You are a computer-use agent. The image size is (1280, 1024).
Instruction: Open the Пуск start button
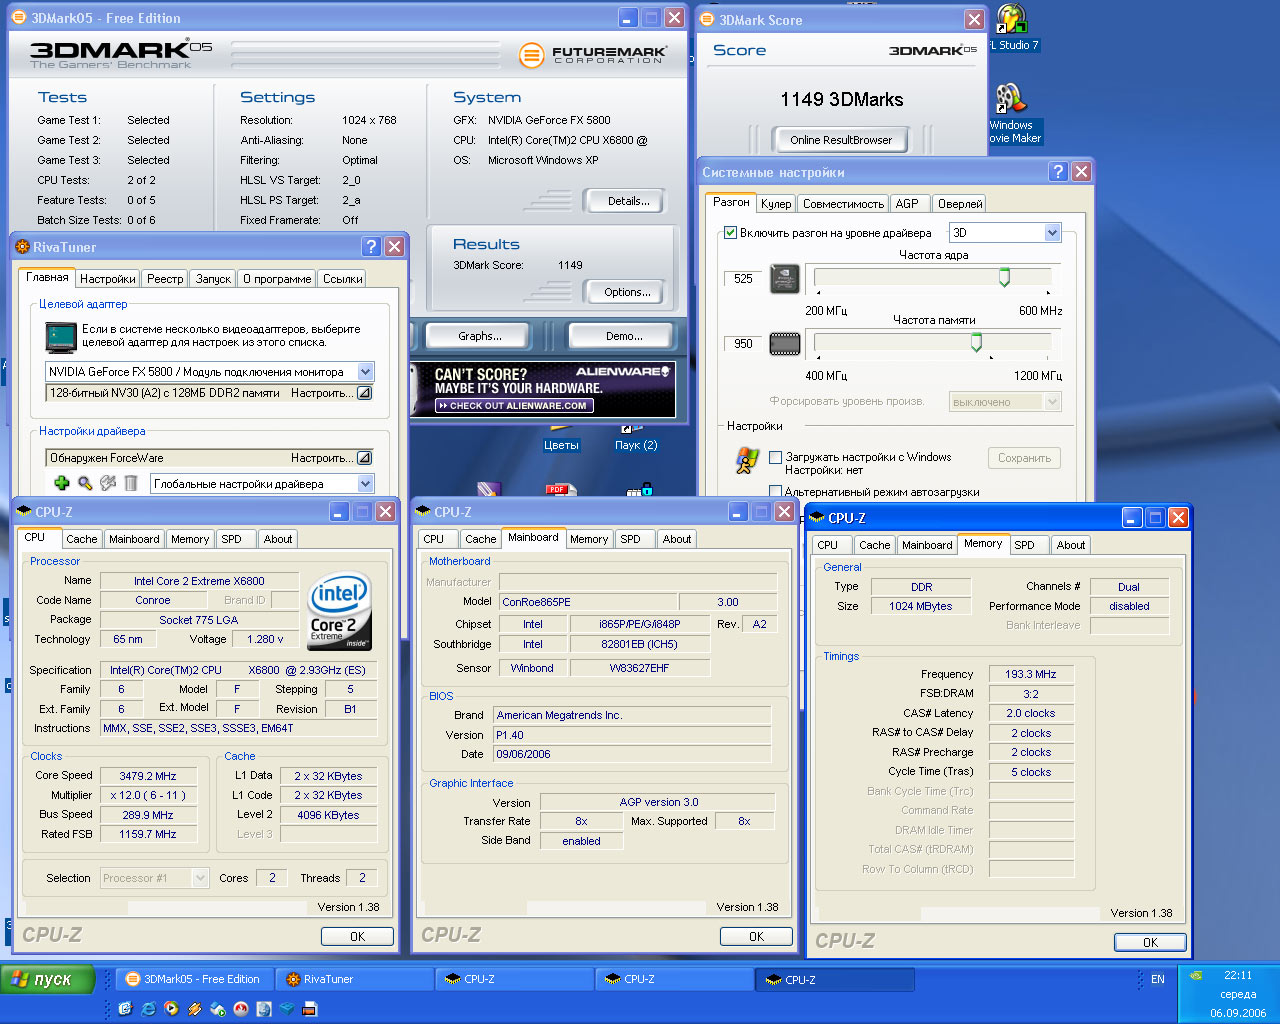pyautogui.click(x=48, y=979)
